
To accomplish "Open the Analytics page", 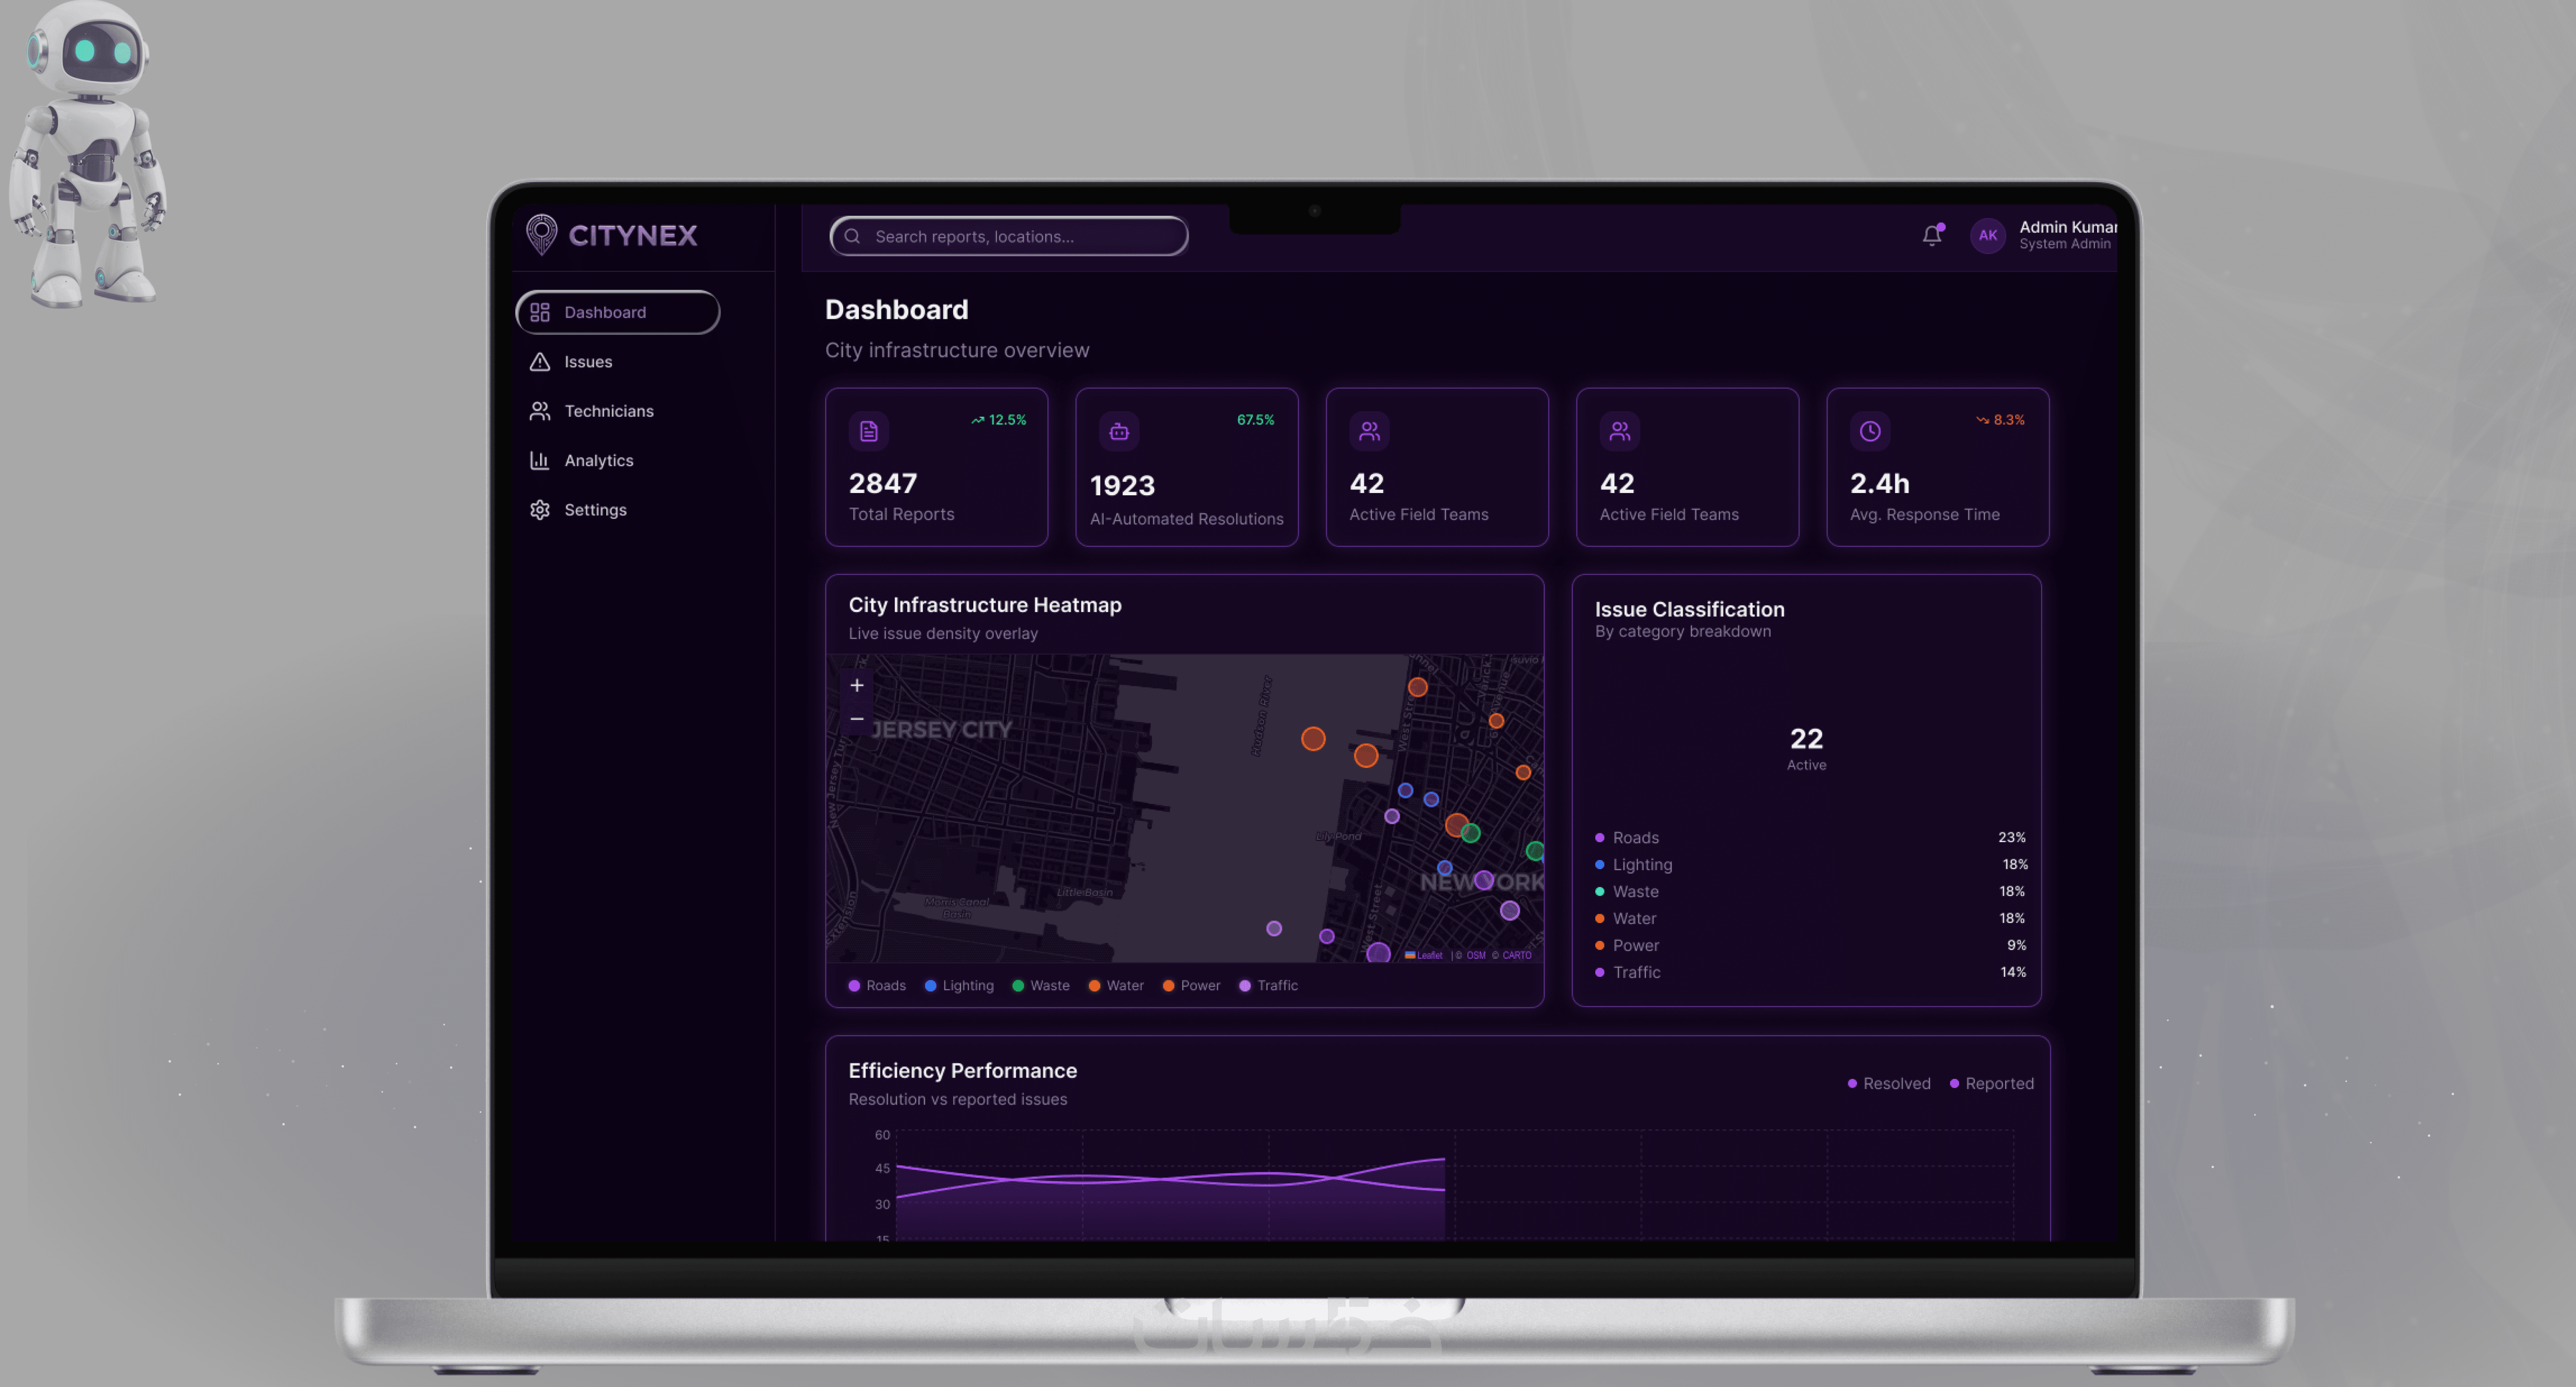I will tap(598, 460).
